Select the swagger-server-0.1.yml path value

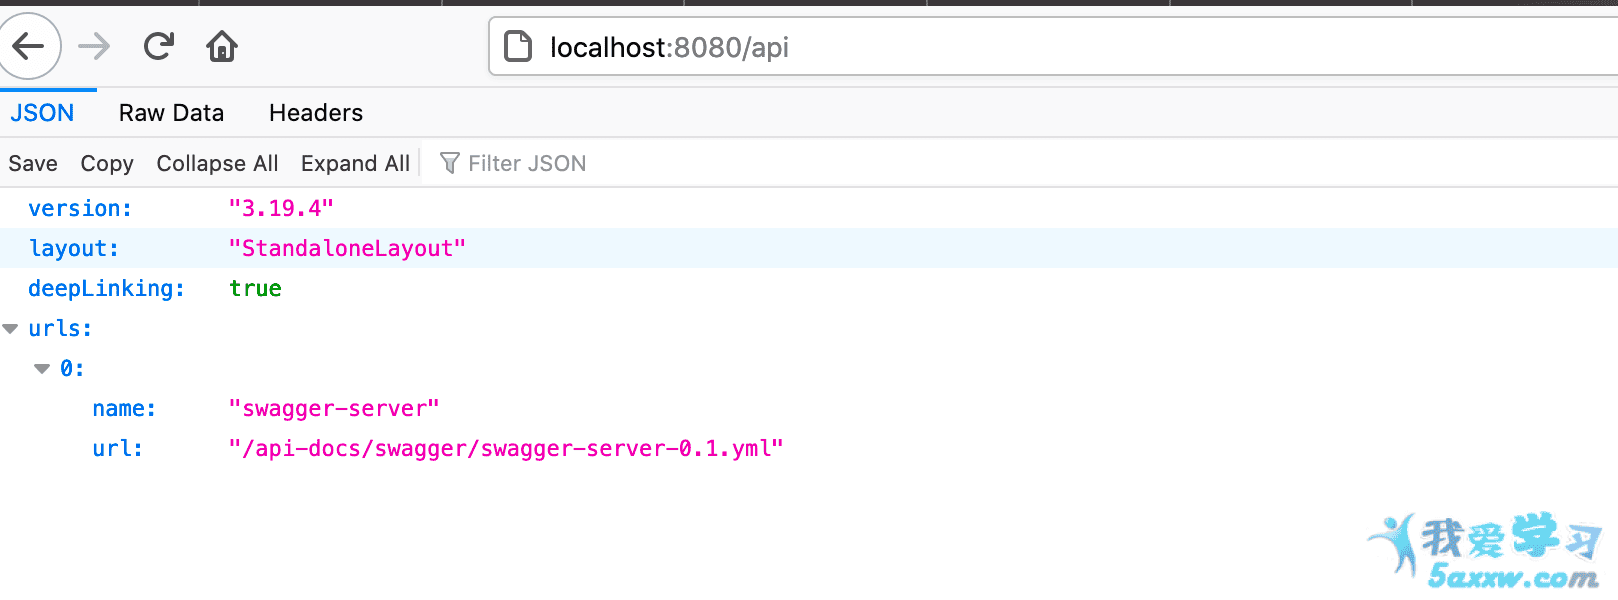pos(506,448)
